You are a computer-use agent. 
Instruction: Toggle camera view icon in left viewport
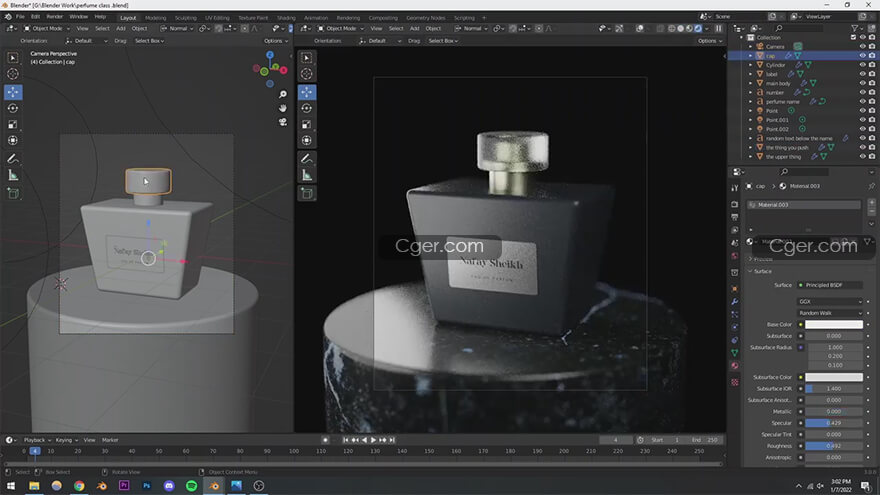coord(283,122)
